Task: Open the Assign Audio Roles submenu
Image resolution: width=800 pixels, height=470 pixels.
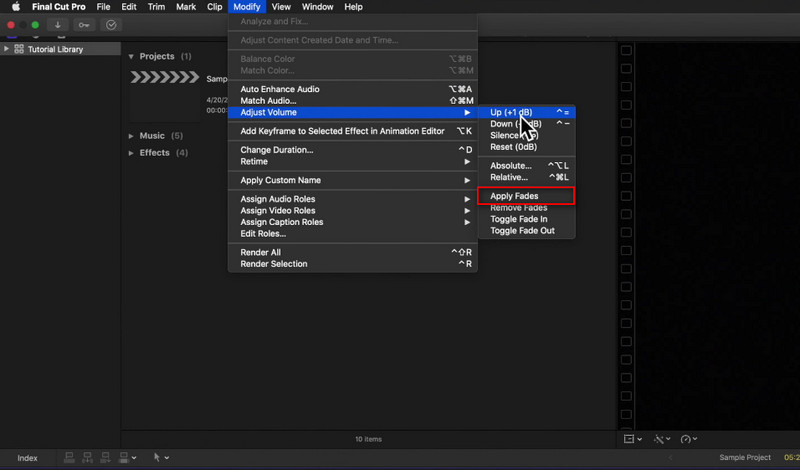Action: [353, 199]
